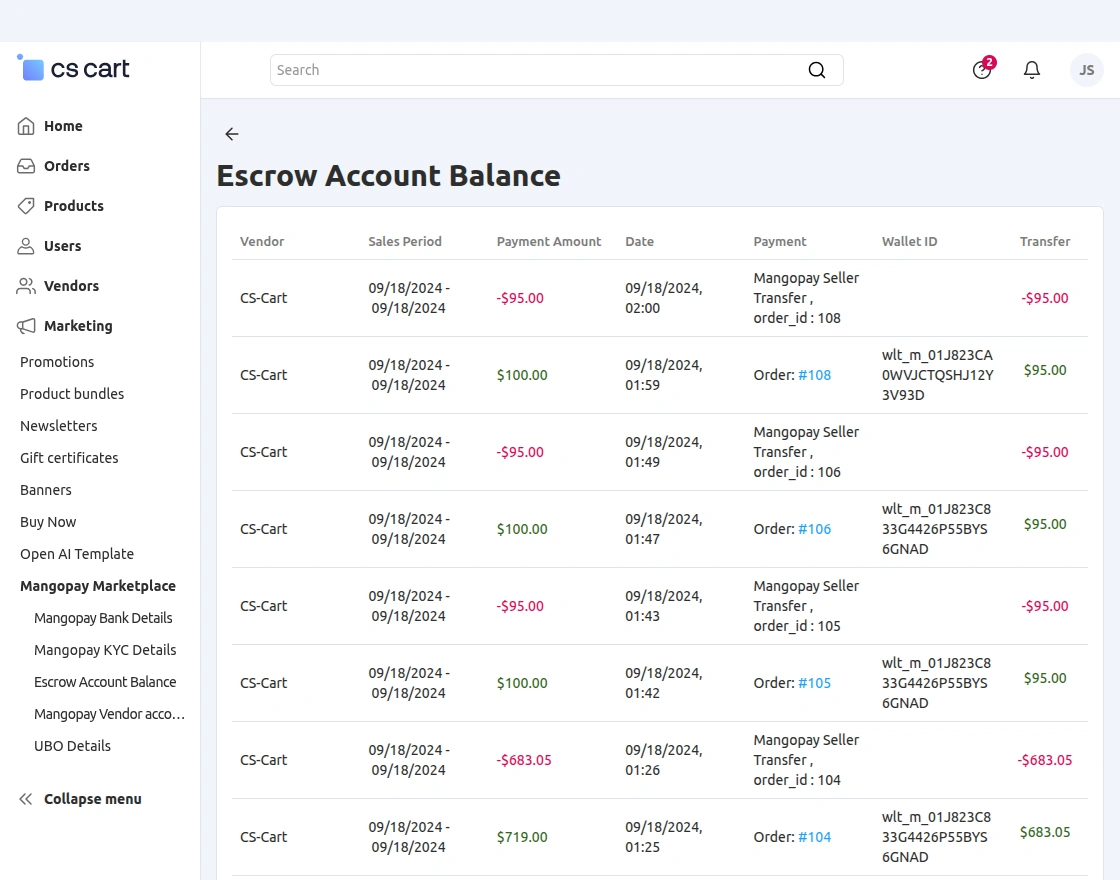Click the double-chevron collapse icon
The image size is (1120, 880).
[x=26, y=799]
